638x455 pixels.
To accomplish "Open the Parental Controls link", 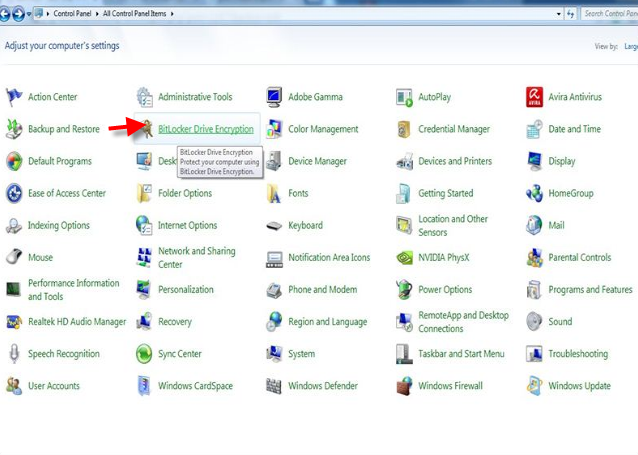I will coord(580,258).
